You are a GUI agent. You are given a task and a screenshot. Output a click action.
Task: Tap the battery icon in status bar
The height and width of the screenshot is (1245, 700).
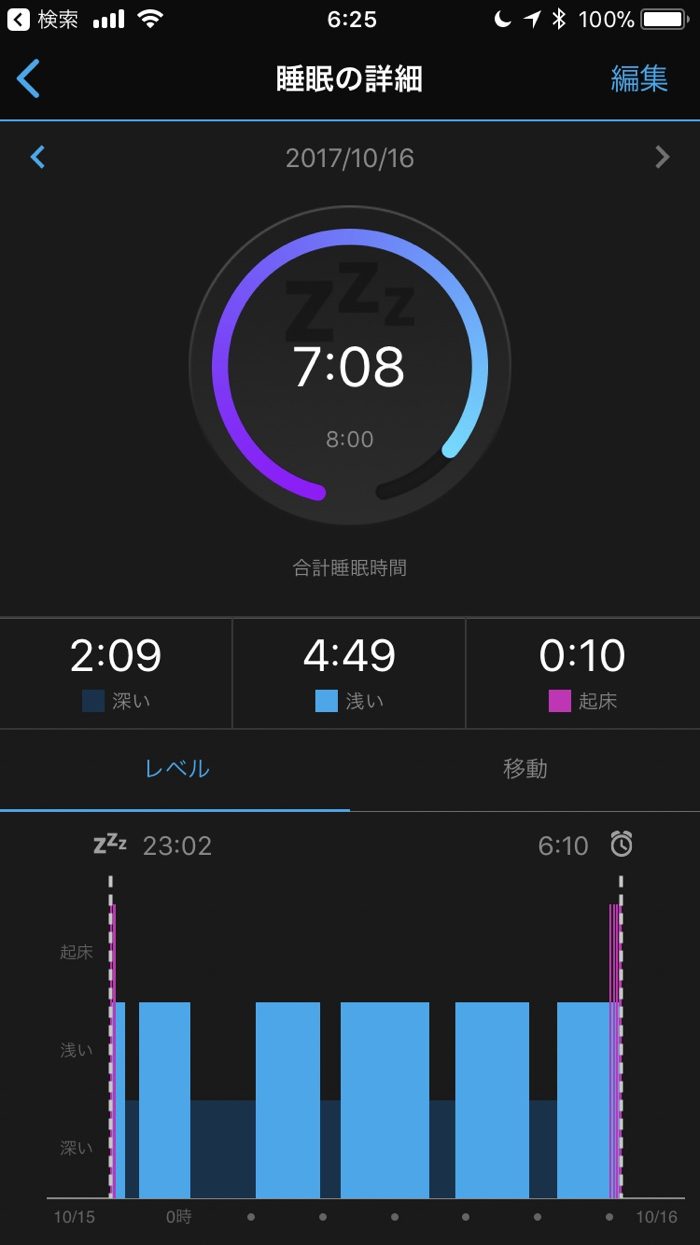tap(664, 19)
